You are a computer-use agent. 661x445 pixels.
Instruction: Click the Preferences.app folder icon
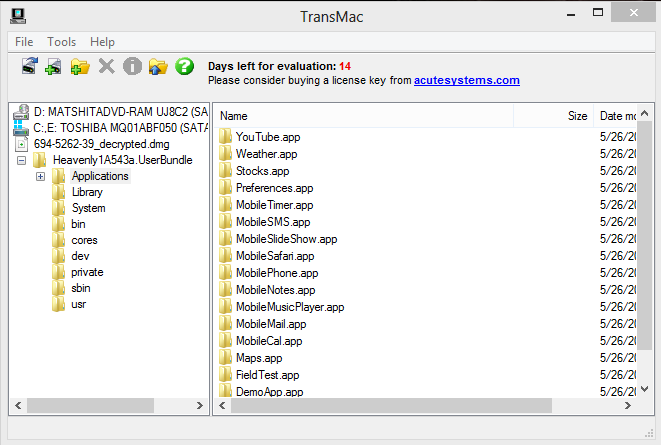[226, 188]
